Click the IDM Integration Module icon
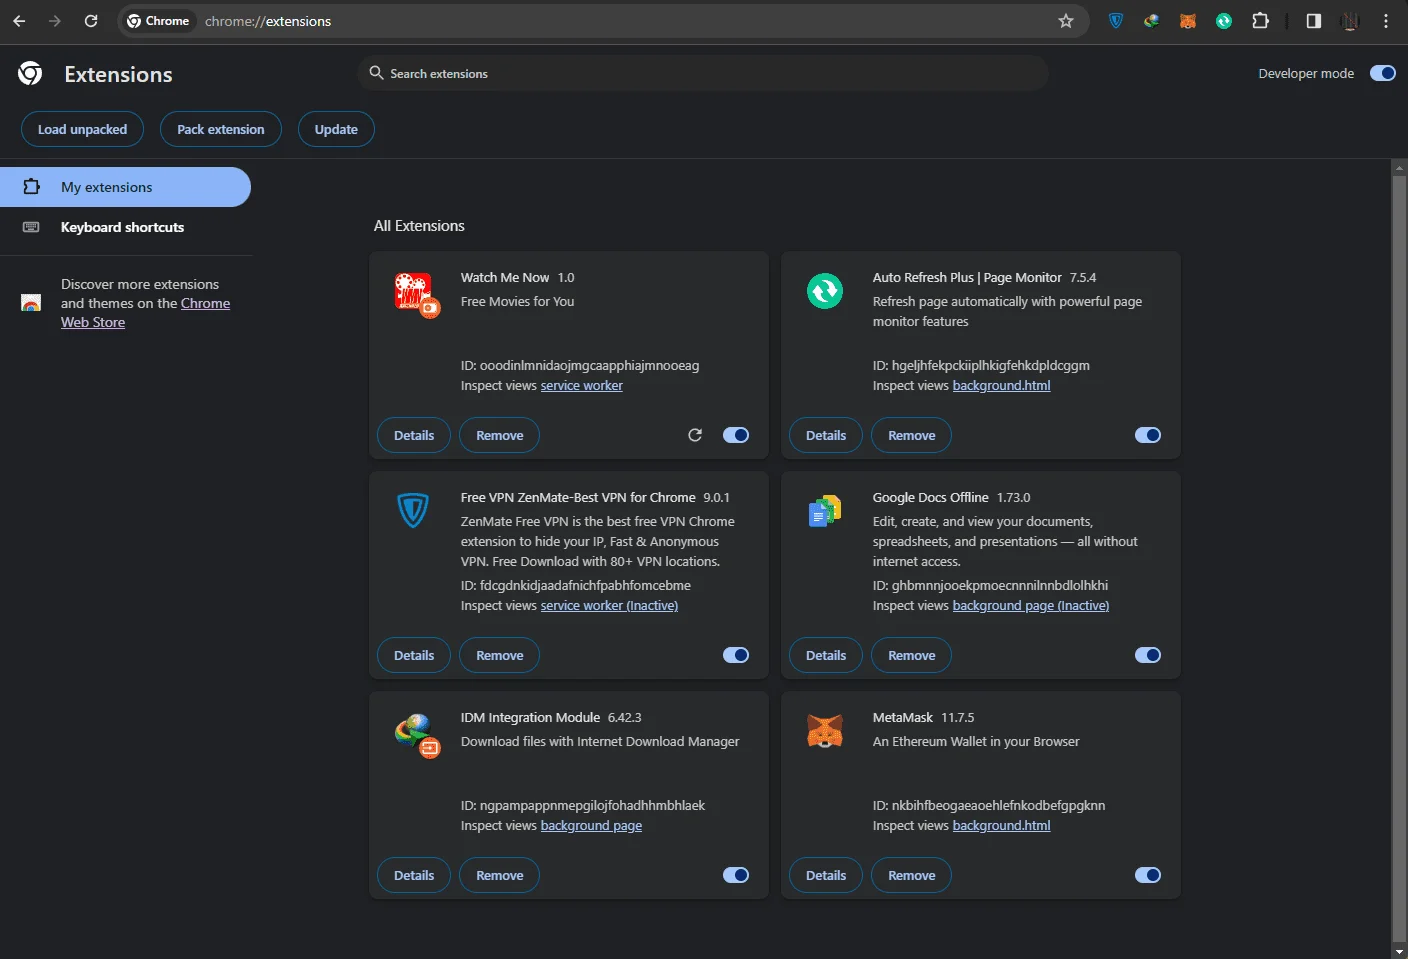This screenshot has width=1408, height=959. tap(417, 735)
